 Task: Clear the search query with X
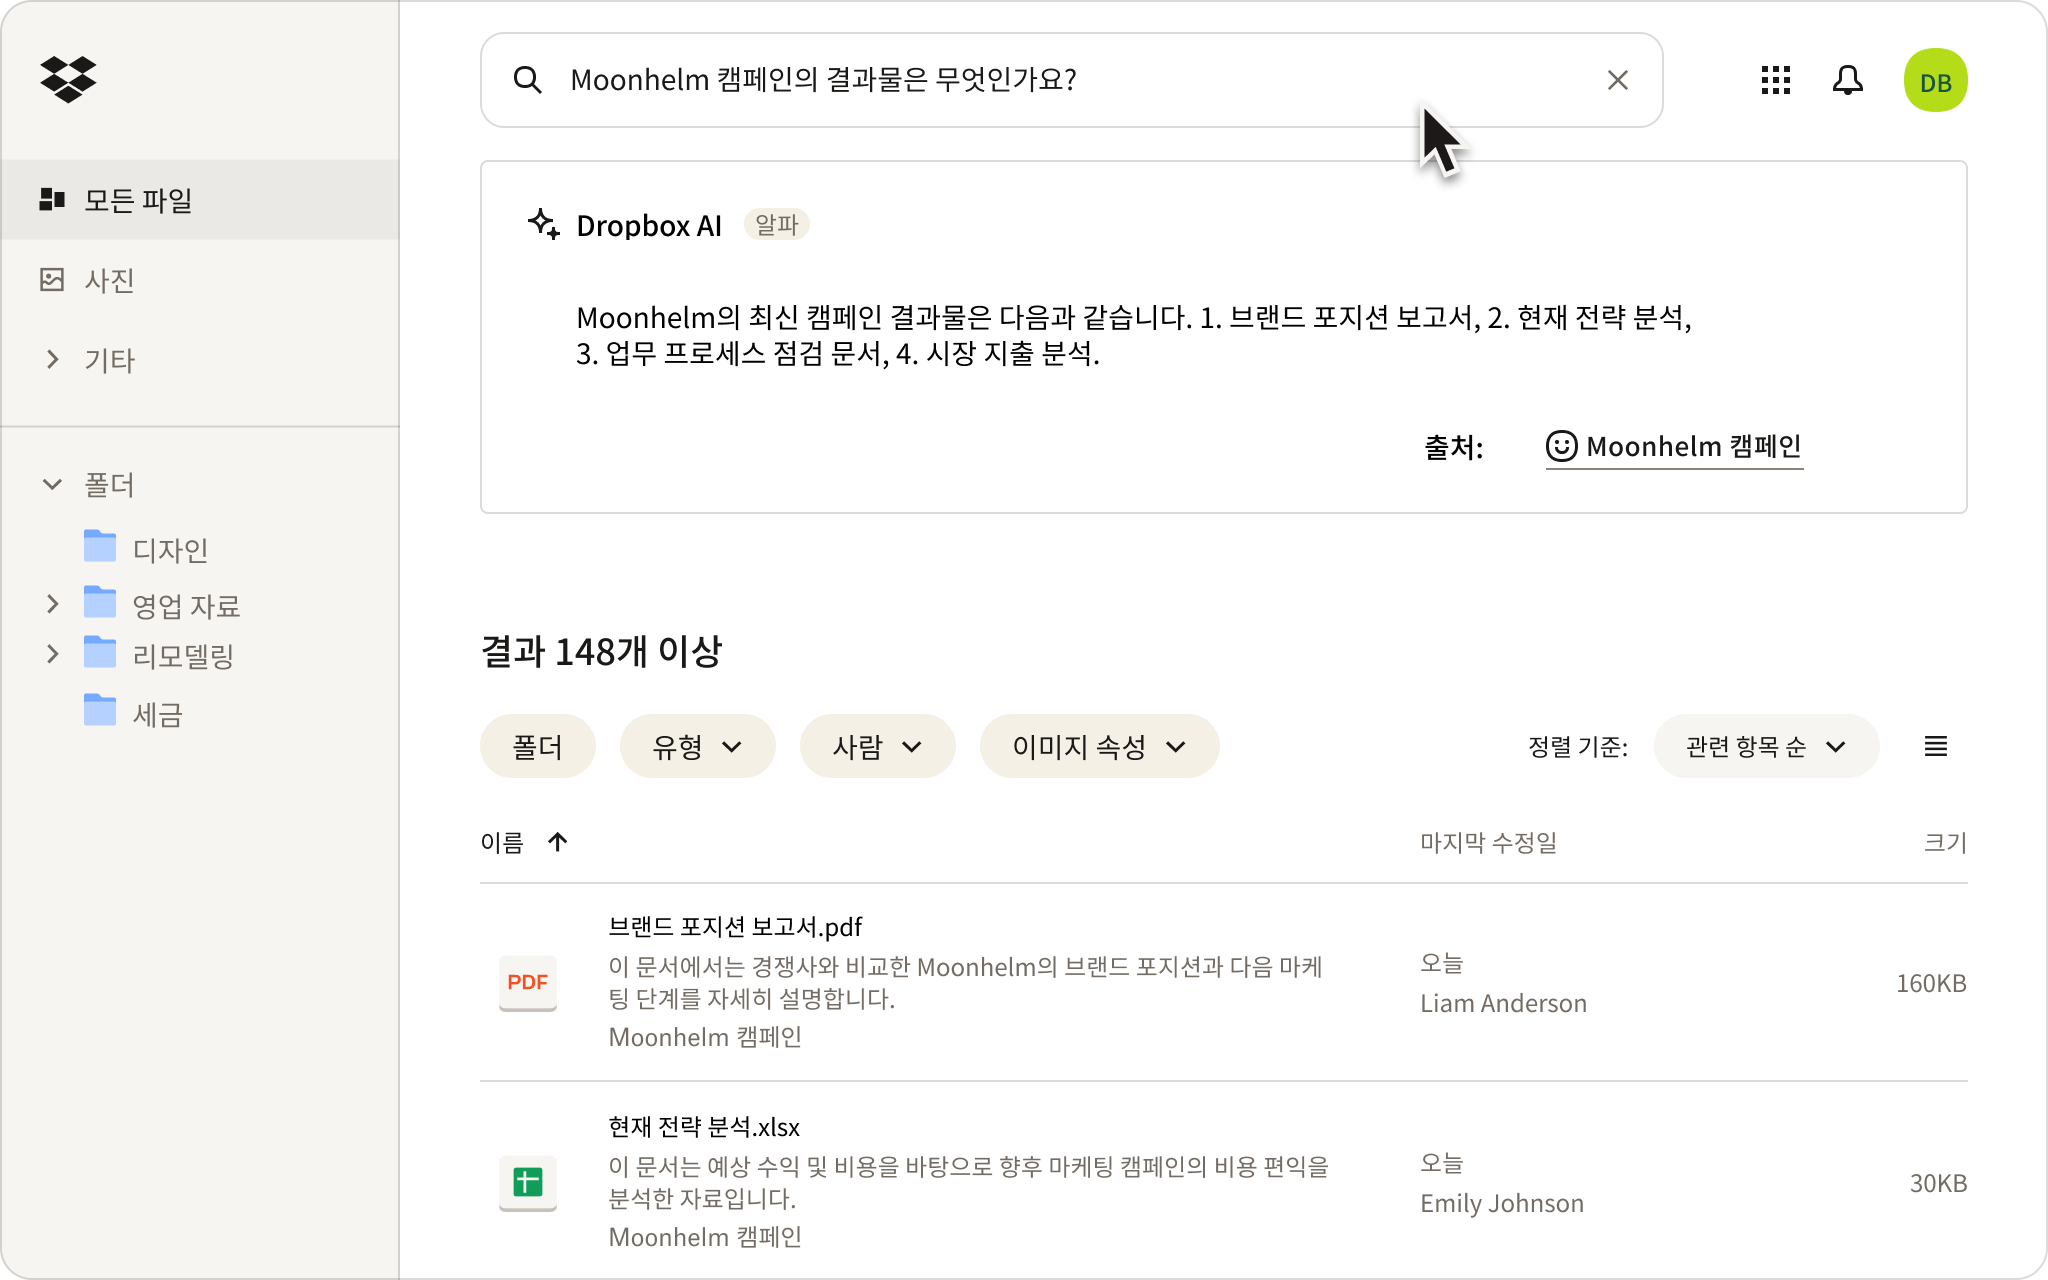coord(1617,80)
